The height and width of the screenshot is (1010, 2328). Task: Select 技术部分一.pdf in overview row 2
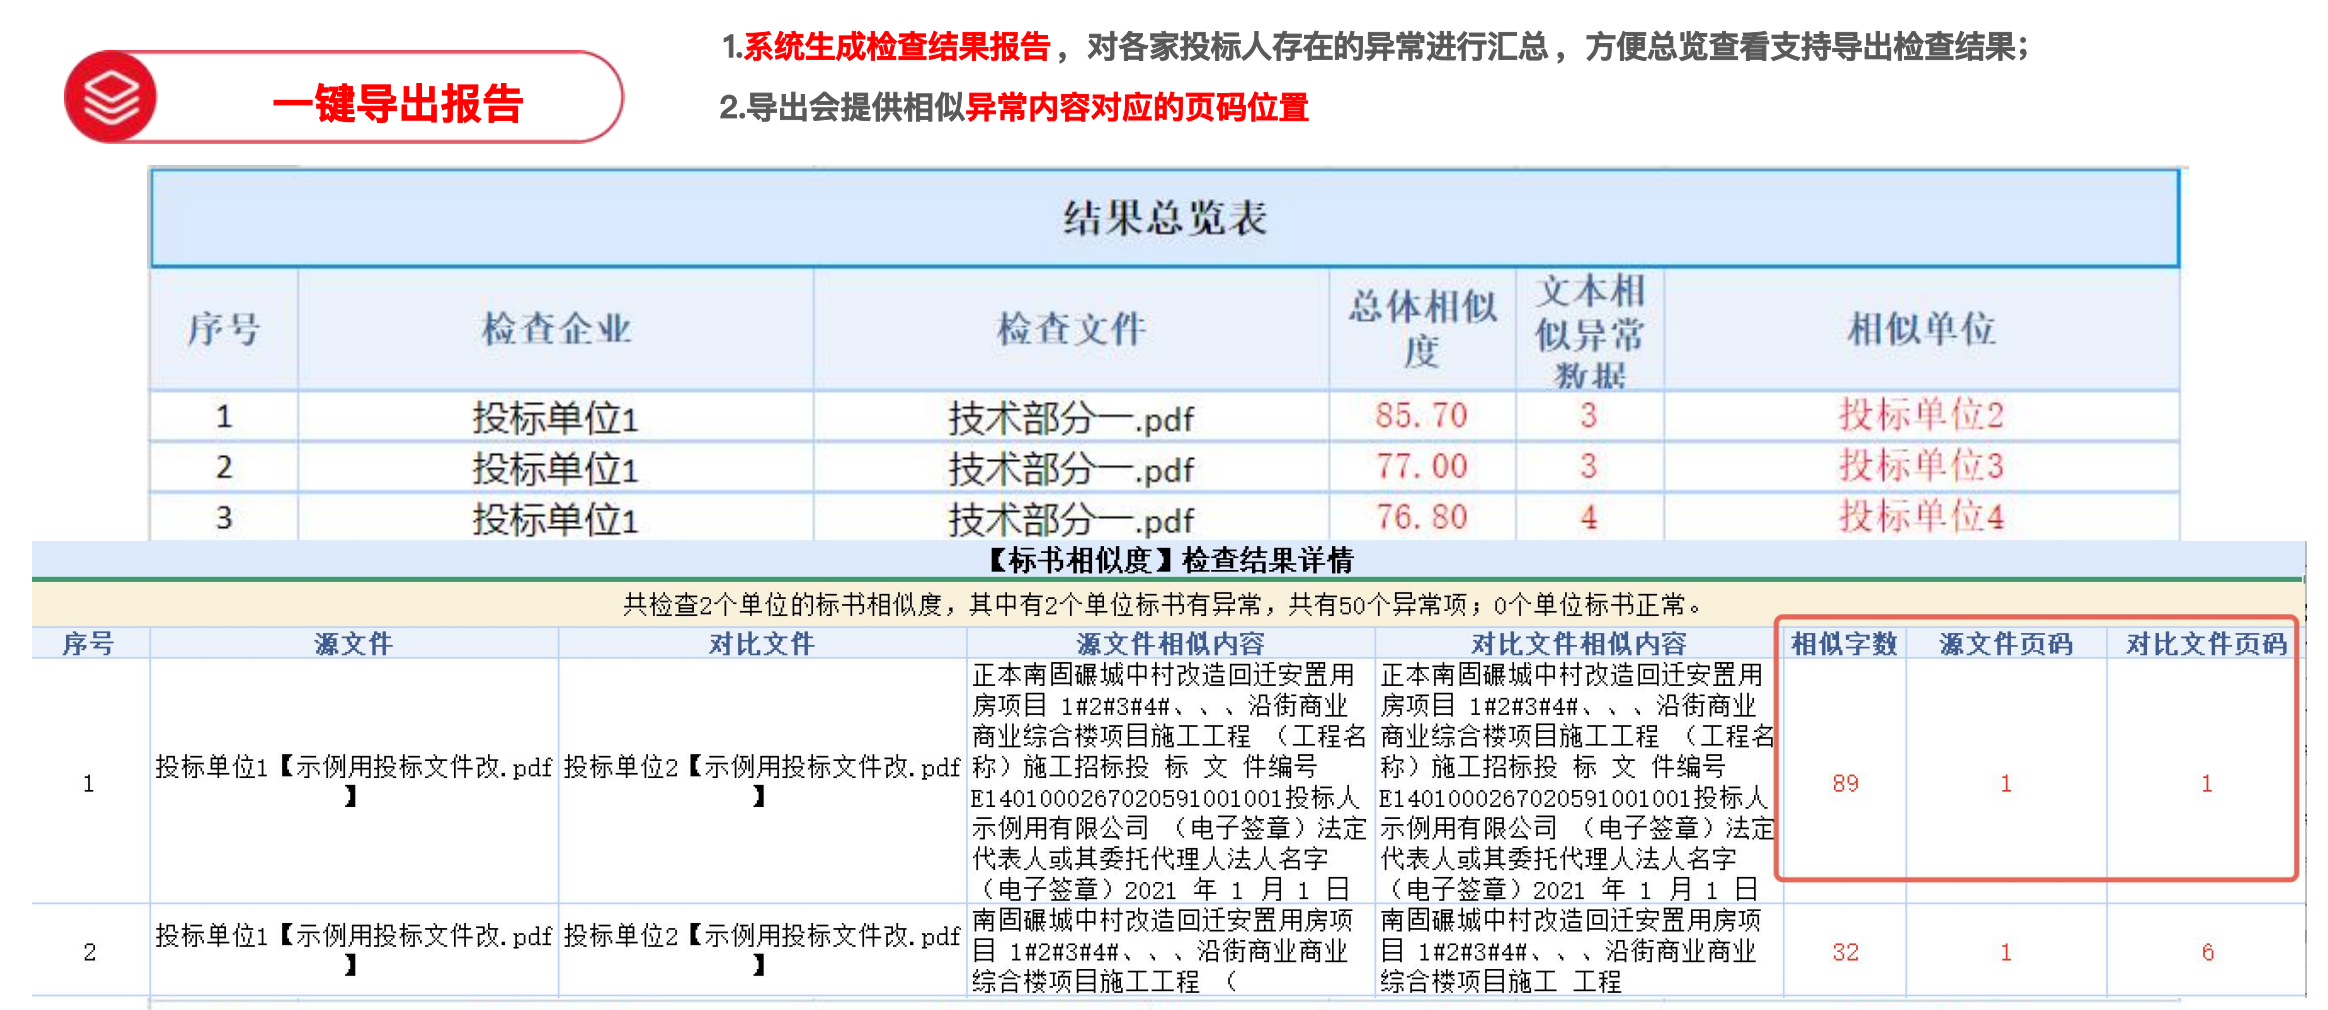(1071, 469)
